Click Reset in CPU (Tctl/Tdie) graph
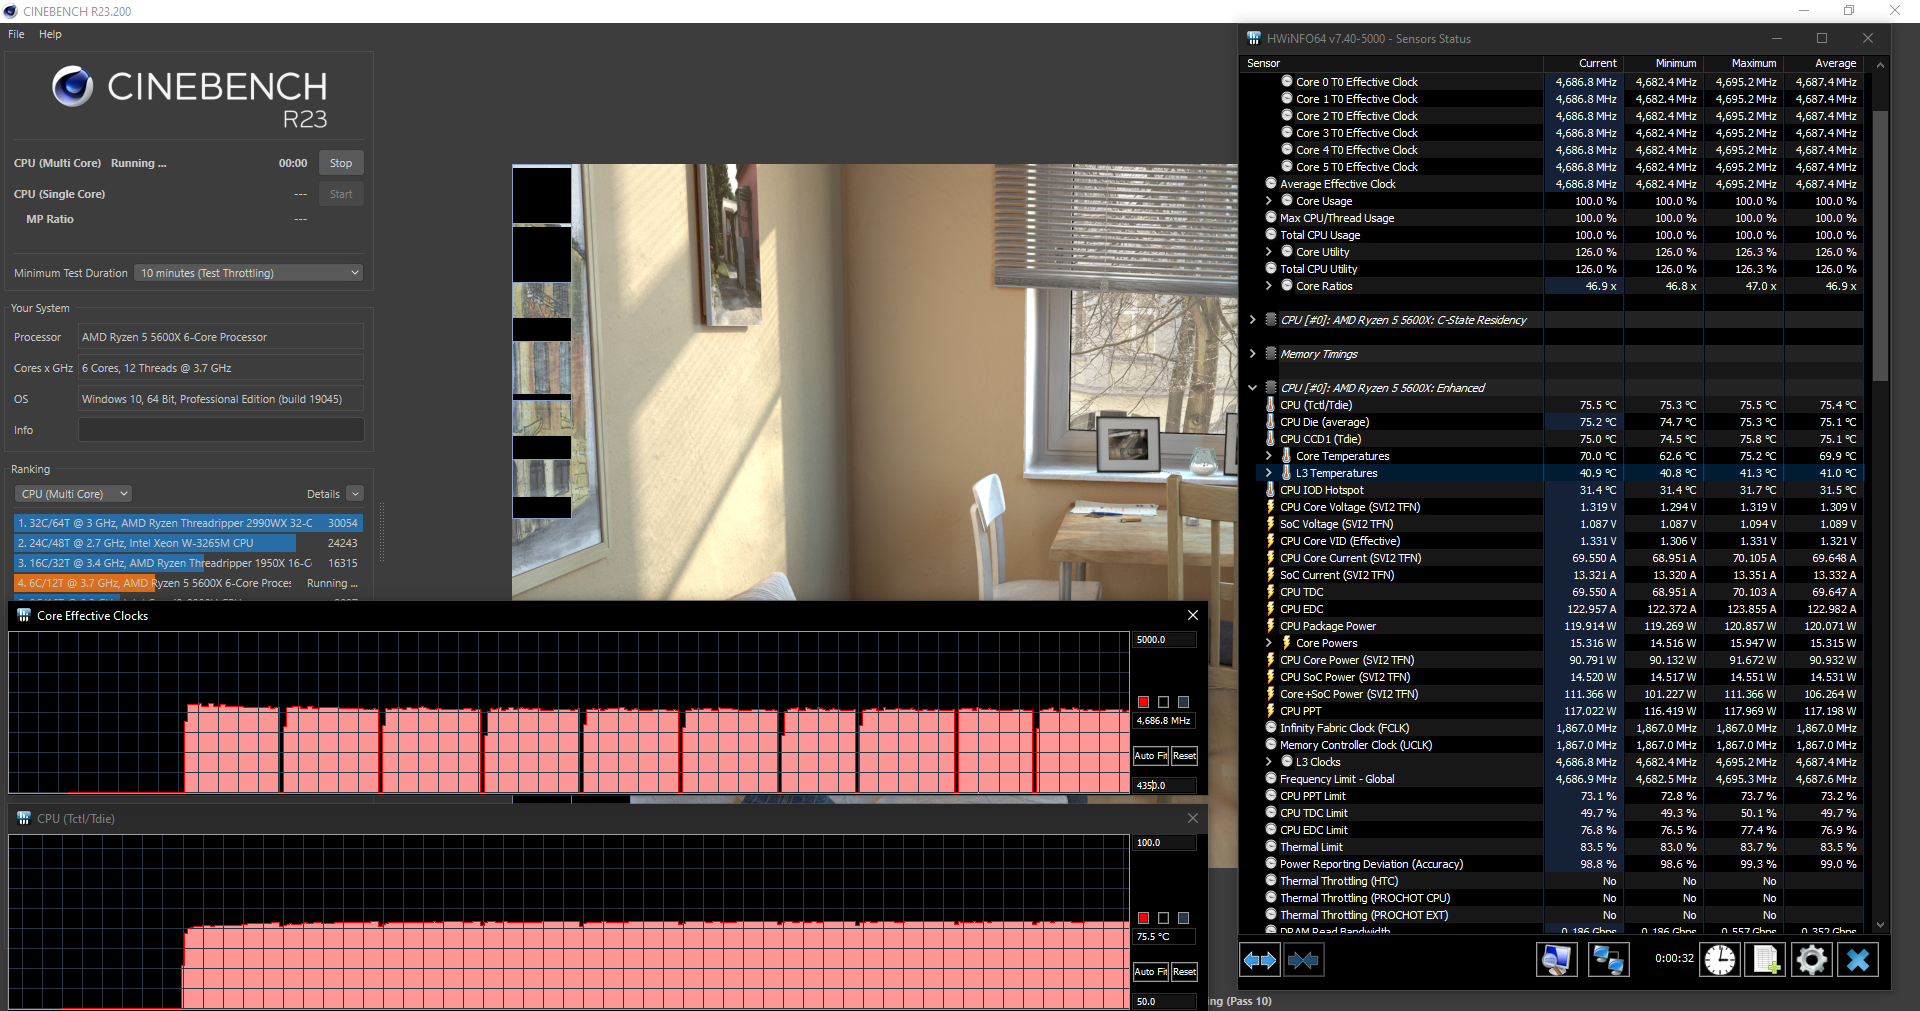 (x=1185, y=972)
